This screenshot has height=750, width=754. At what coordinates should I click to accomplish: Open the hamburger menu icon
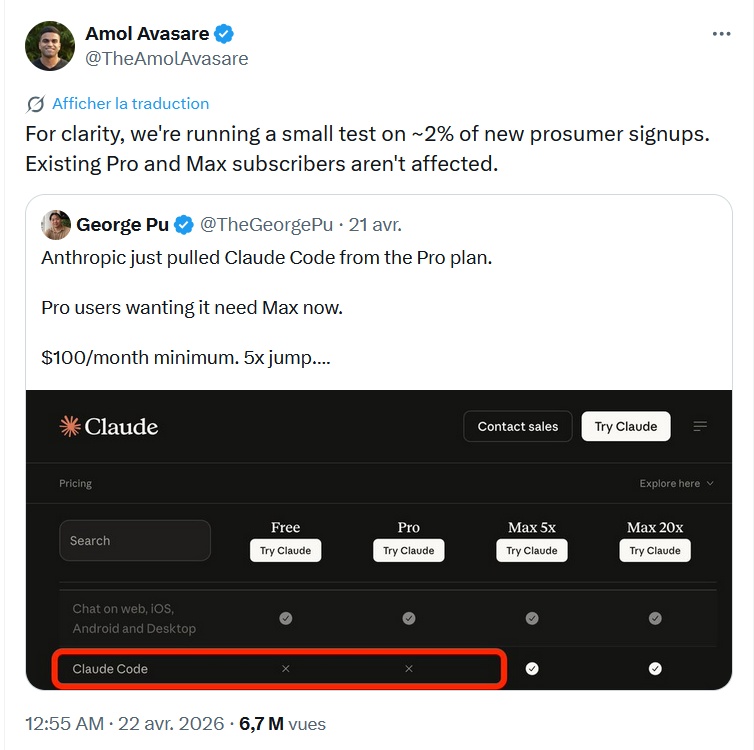700,427
